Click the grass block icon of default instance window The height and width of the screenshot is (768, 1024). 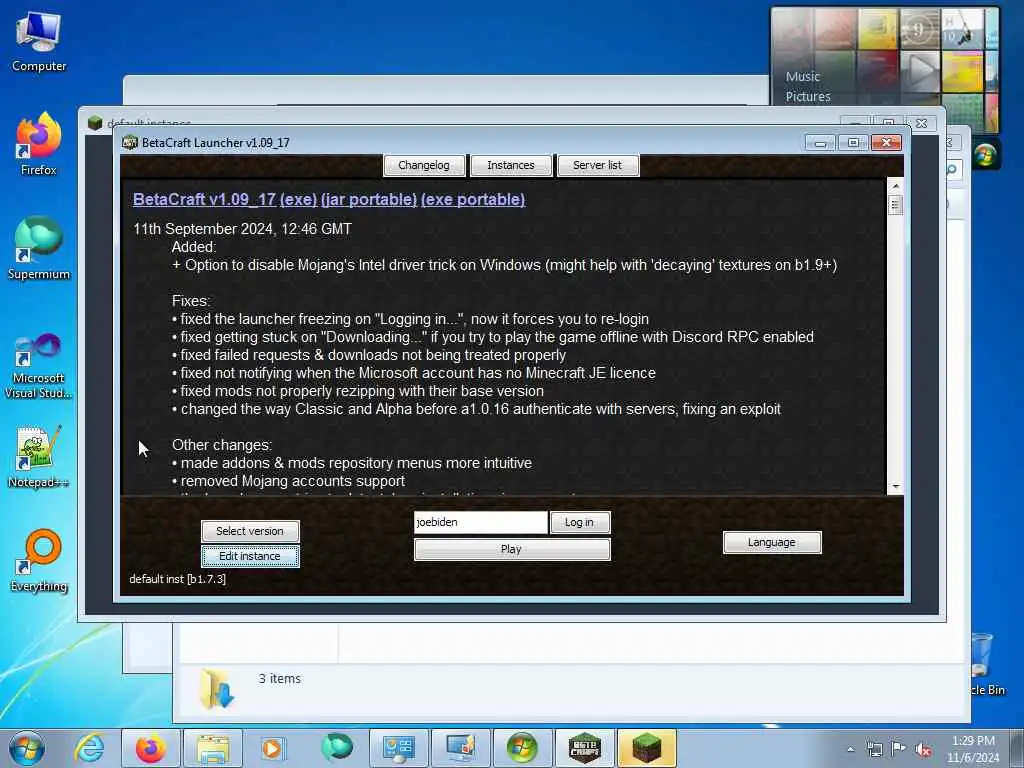tap(95, 123)
